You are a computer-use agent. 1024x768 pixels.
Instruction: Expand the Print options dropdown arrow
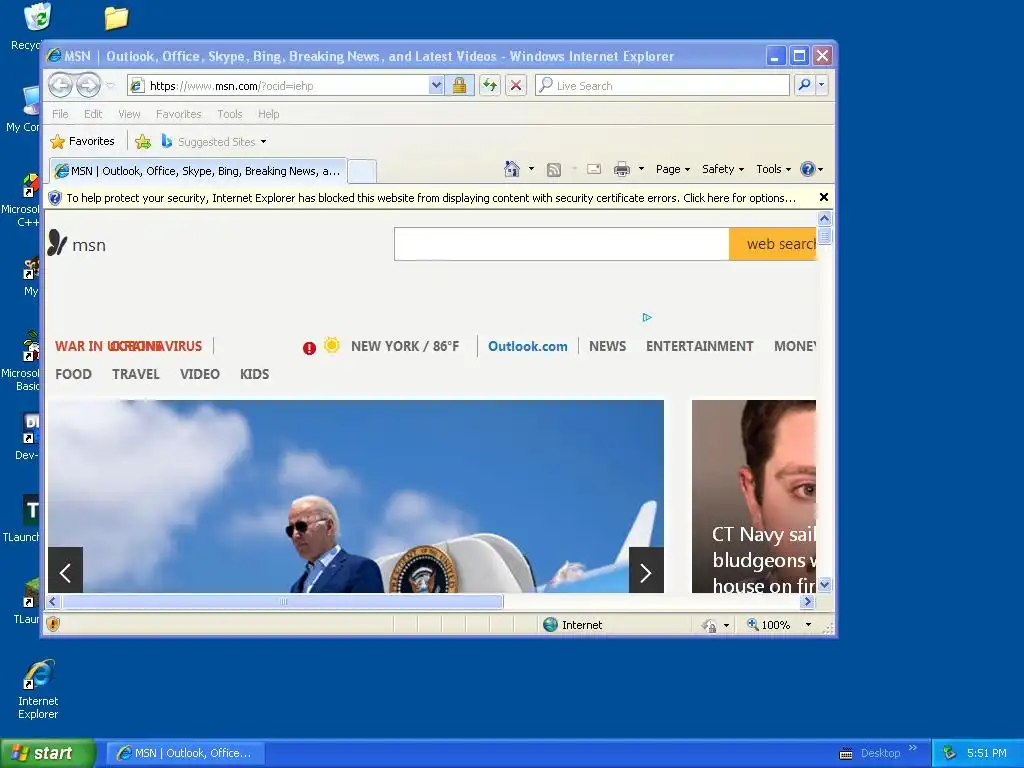tap(641, 169)
